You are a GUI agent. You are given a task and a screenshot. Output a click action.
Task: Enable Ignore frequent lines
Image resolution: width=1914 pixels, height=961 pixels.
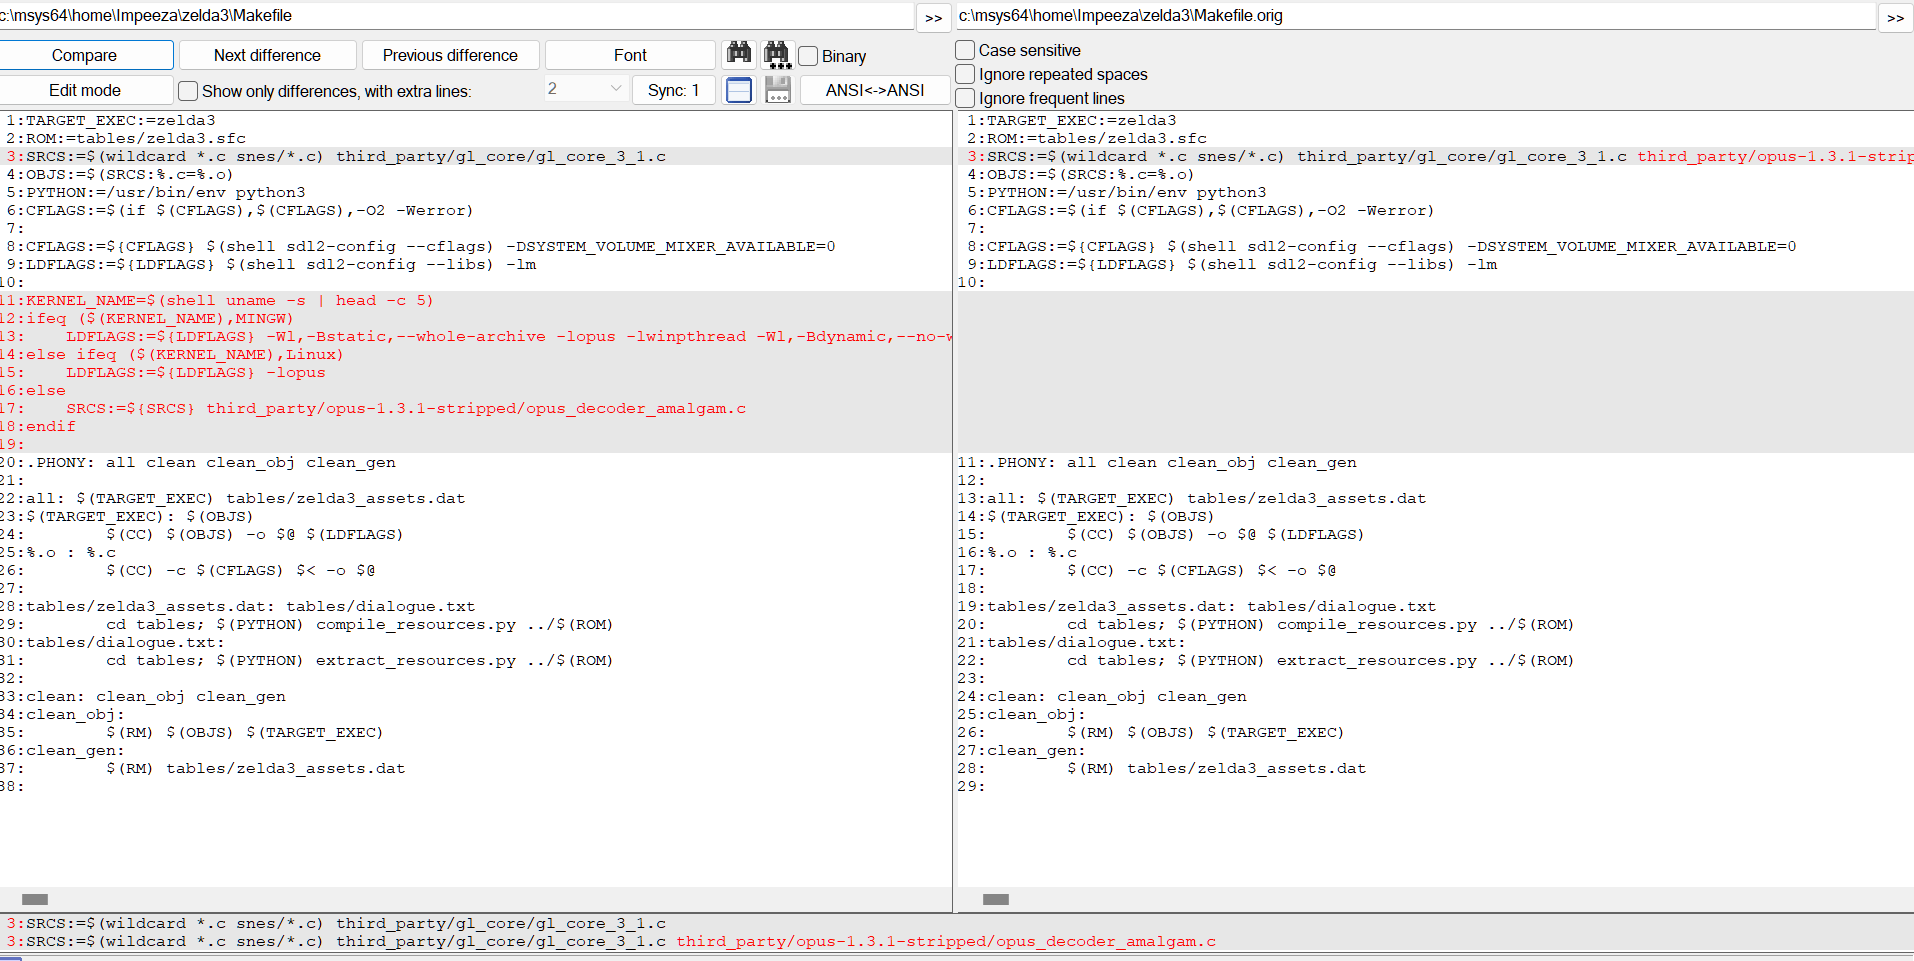965,98
